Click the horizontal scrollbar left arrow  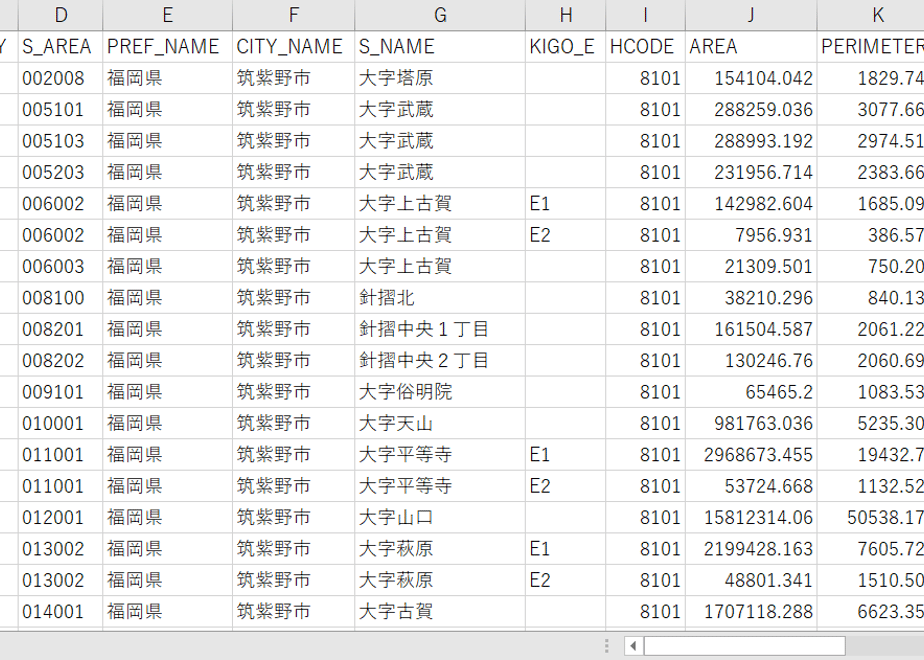pos(633,646)
